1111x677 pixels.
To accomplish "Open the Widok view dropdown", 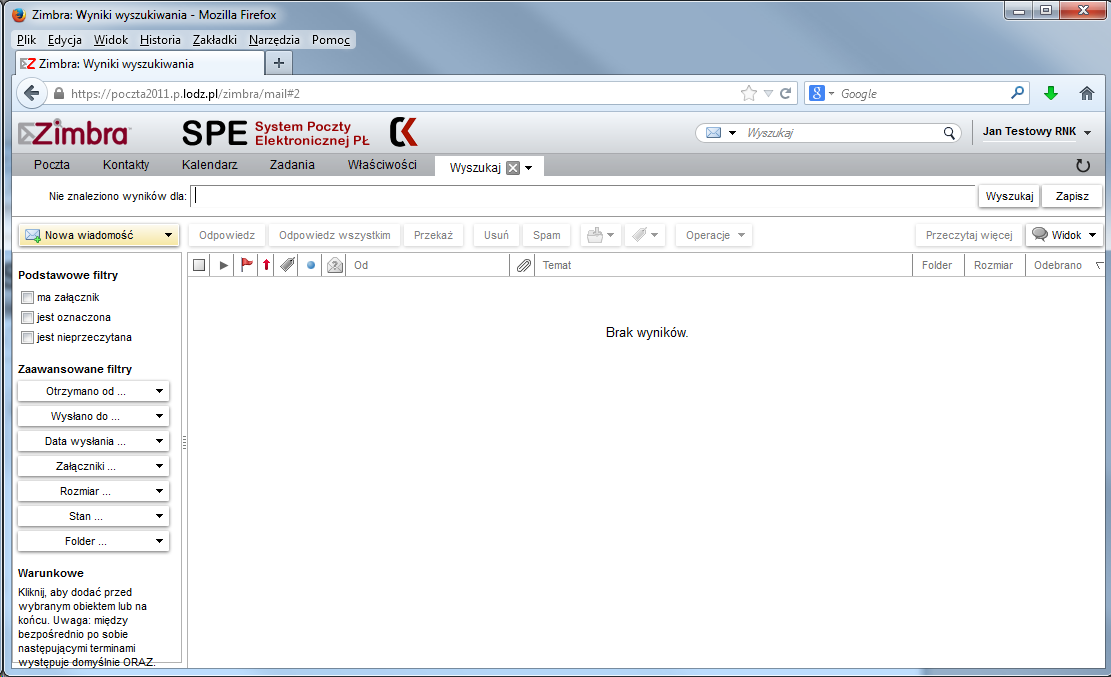I will coord(1064,235).
